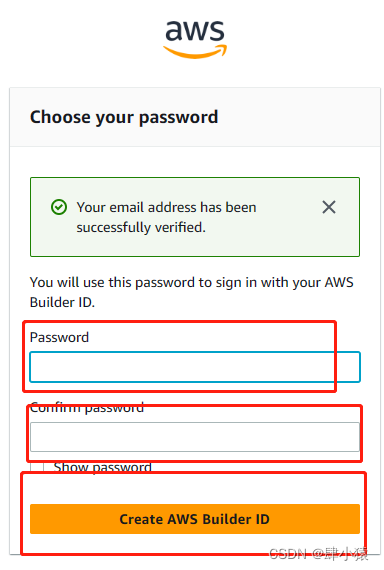Focus the Confirm password input field
This screenshot has height=570, width=384.
[x=195, y=437]
